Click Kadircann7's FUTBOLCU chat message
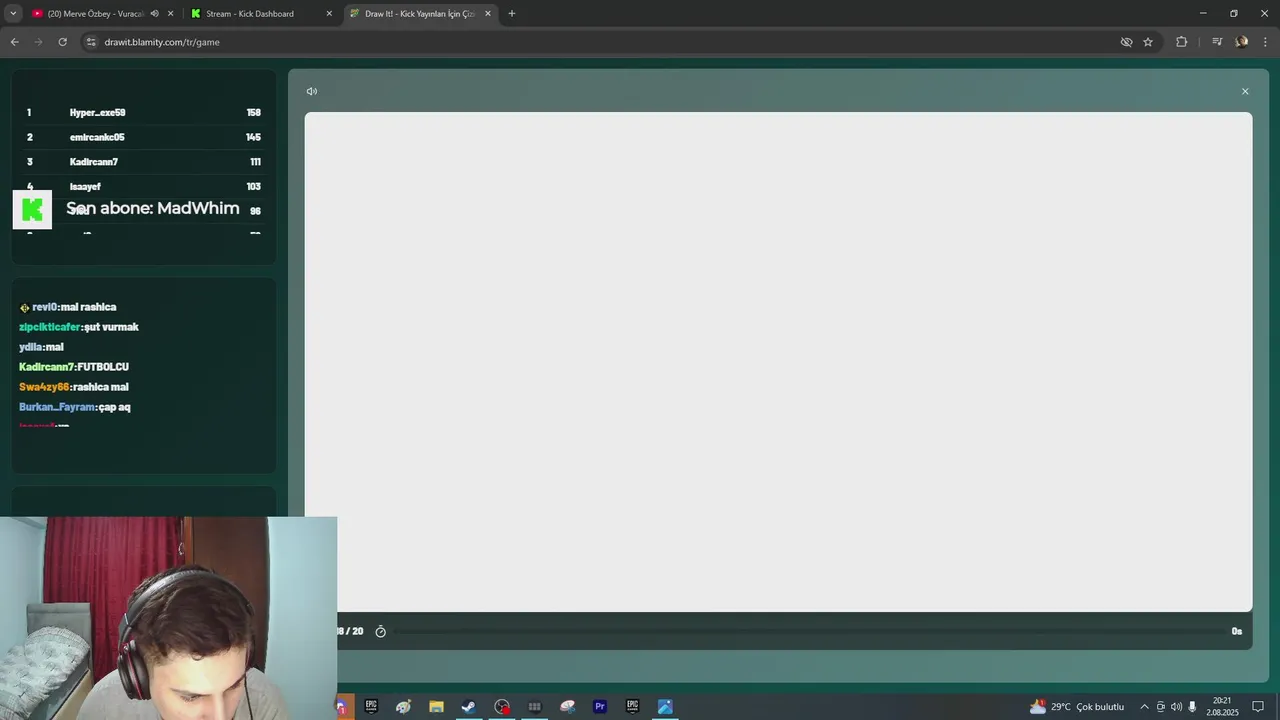The image size is (1280, 720). [74, 367]
